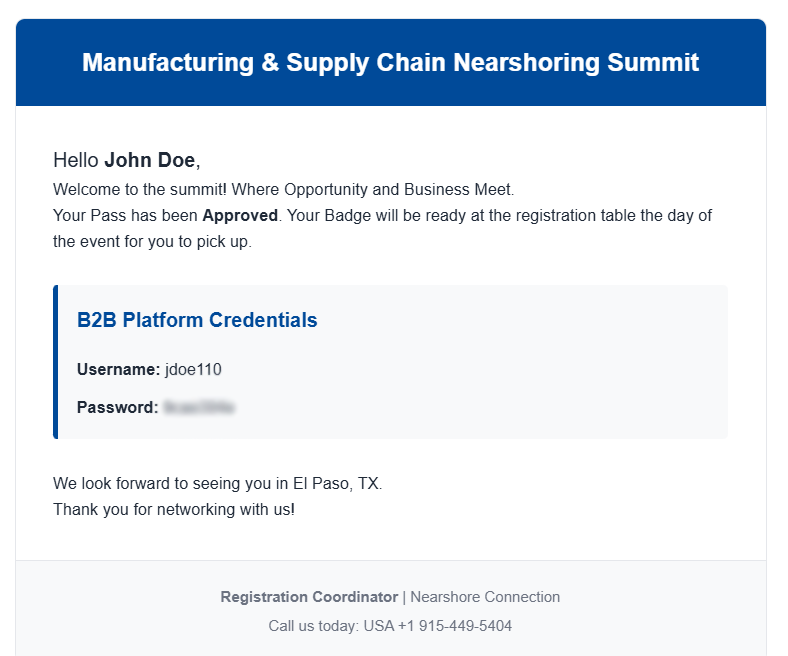The image size is (788, 656).
Task: Click the Registration Coordinator footer text
Action: pos(309,597)
